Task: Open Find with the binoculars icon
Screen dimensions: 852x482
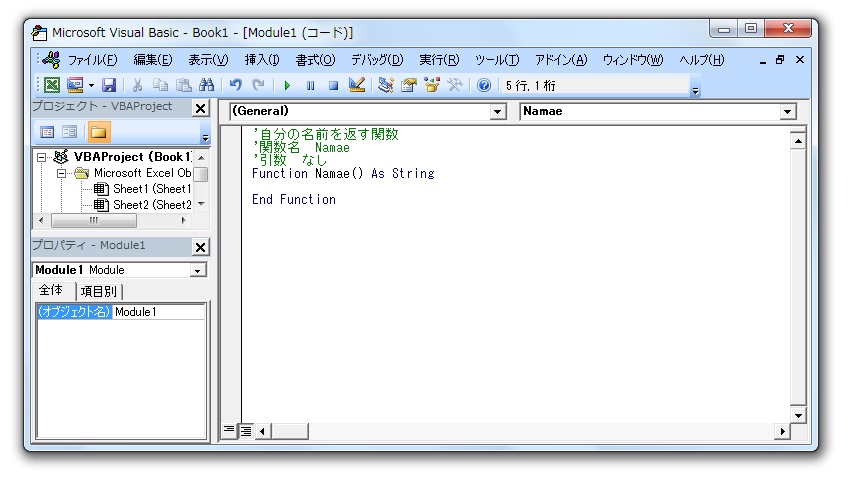Action: pos(206,85)
